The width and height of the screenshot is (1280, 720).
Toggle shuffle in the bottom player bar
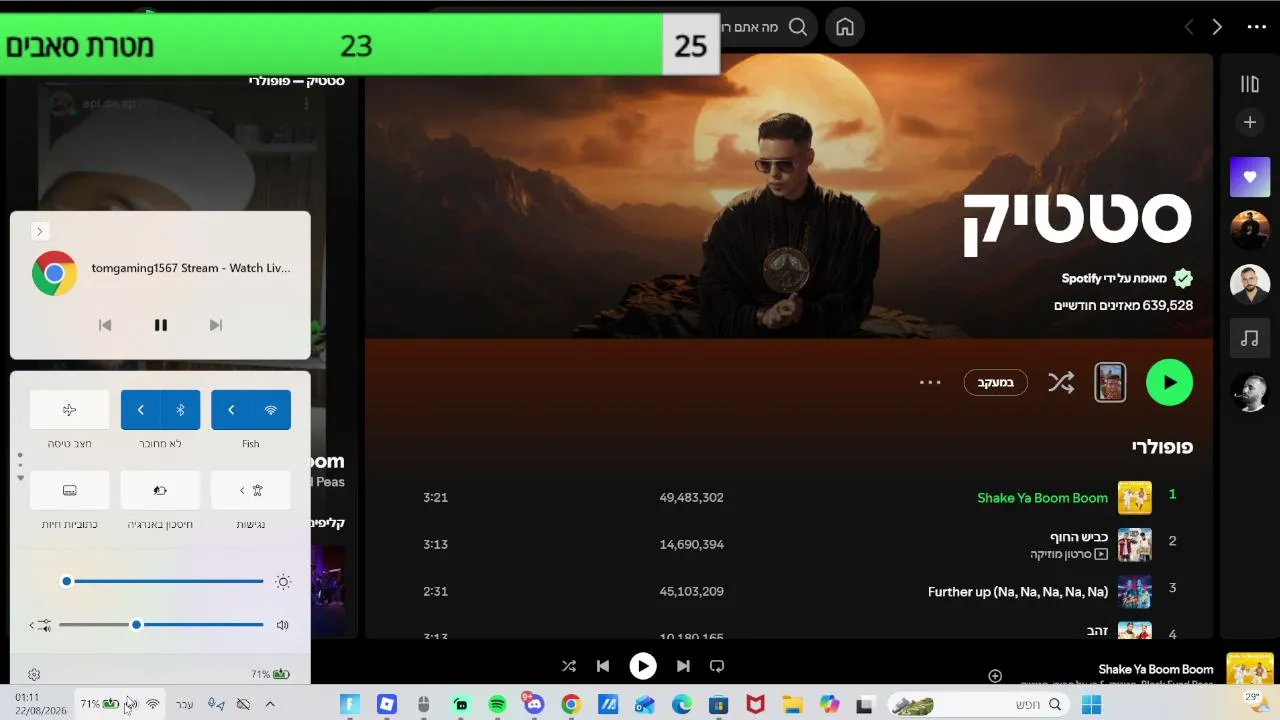569,666
